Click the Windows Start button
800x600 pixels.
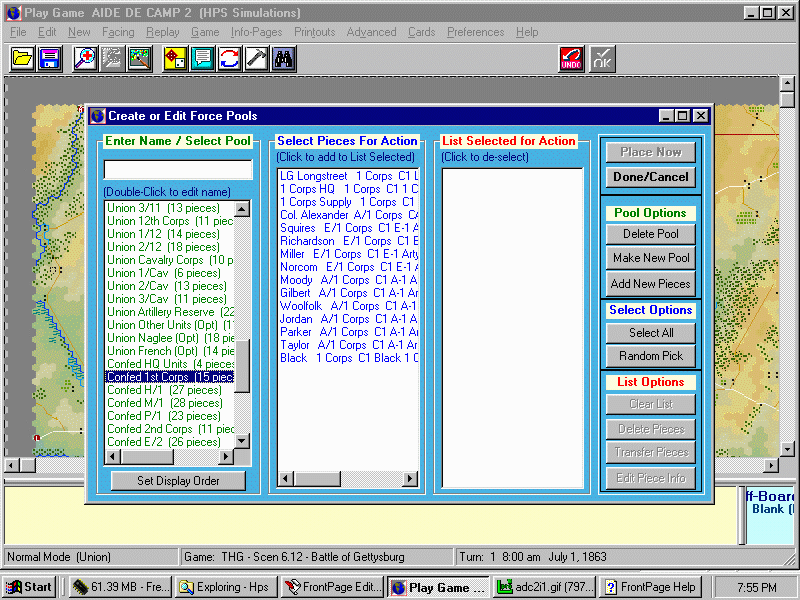30,587
